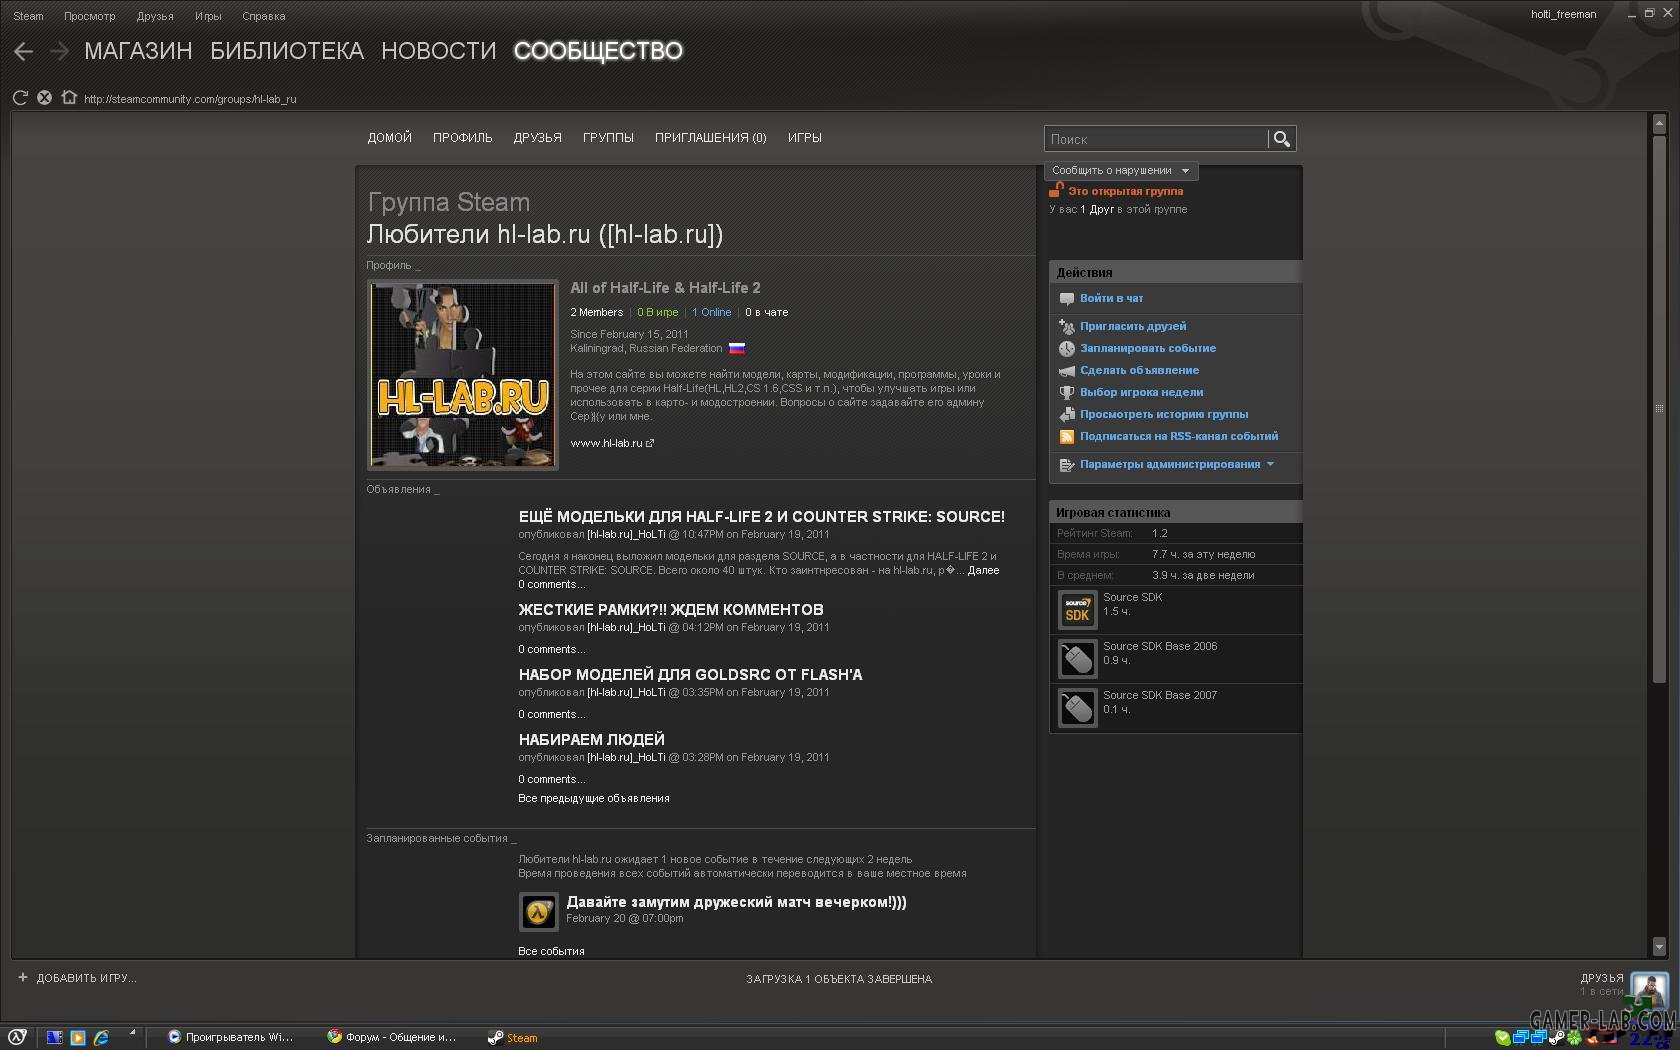Expand Параметры администрирования dropdown
This screenshot has height=1050, width=1680.
coord(1177,465)
